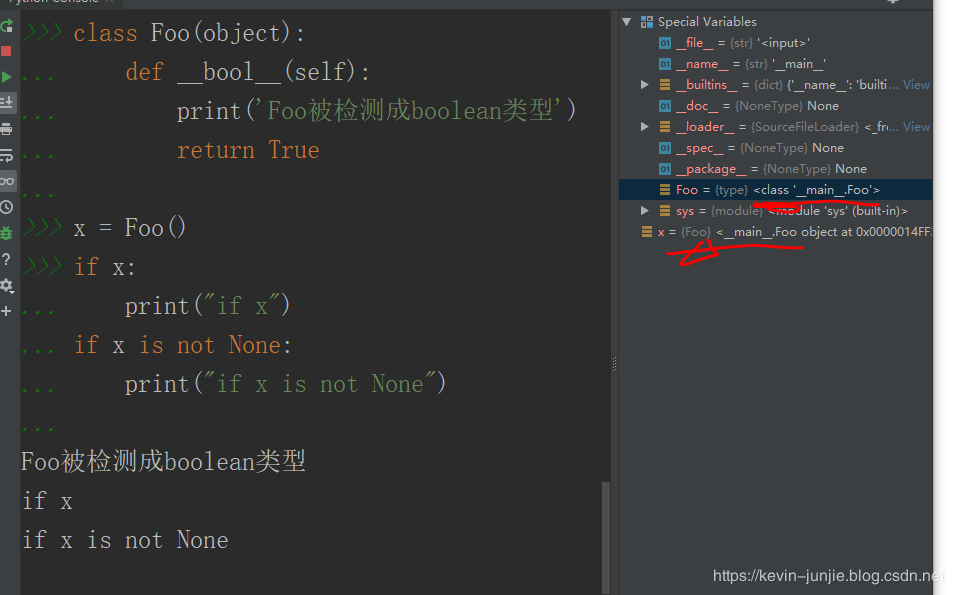
Task: Browse command history via clock icon
Action: click(x=8, y=205)
